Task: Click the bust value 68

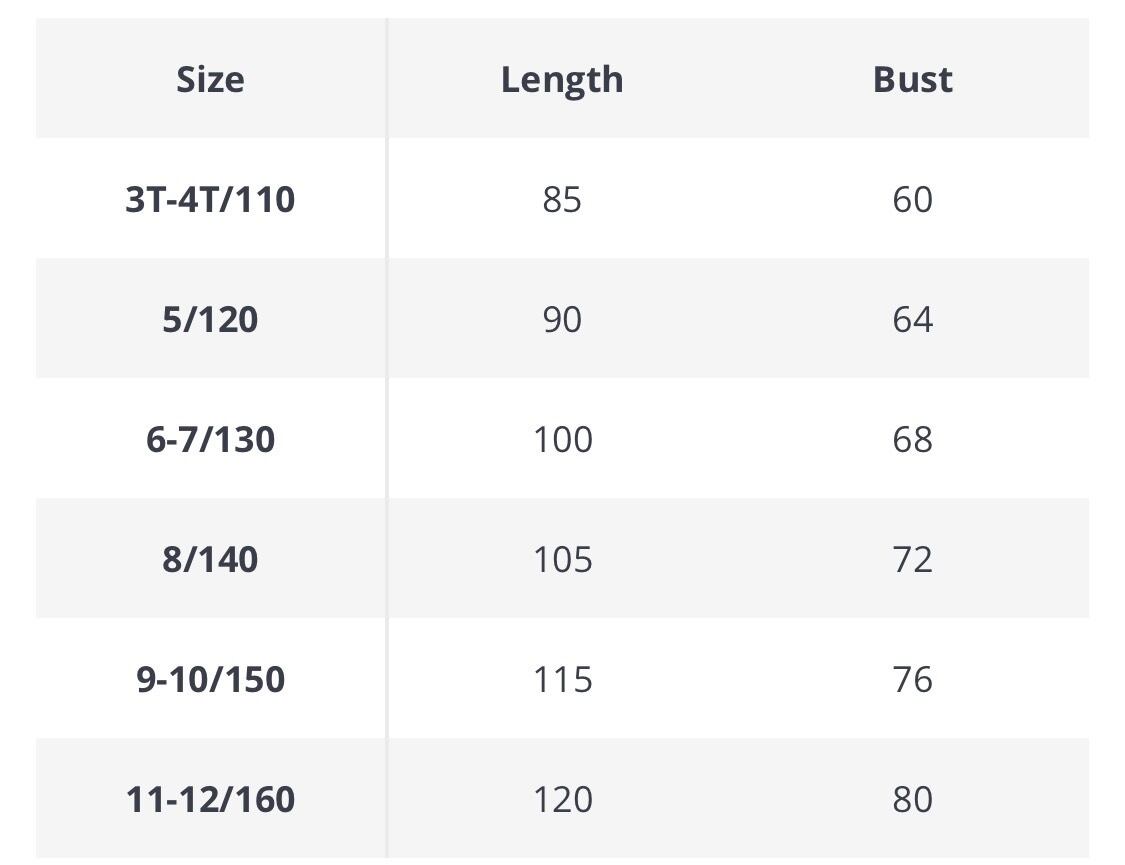Action: pyautogui.click(x=913, y=439)
